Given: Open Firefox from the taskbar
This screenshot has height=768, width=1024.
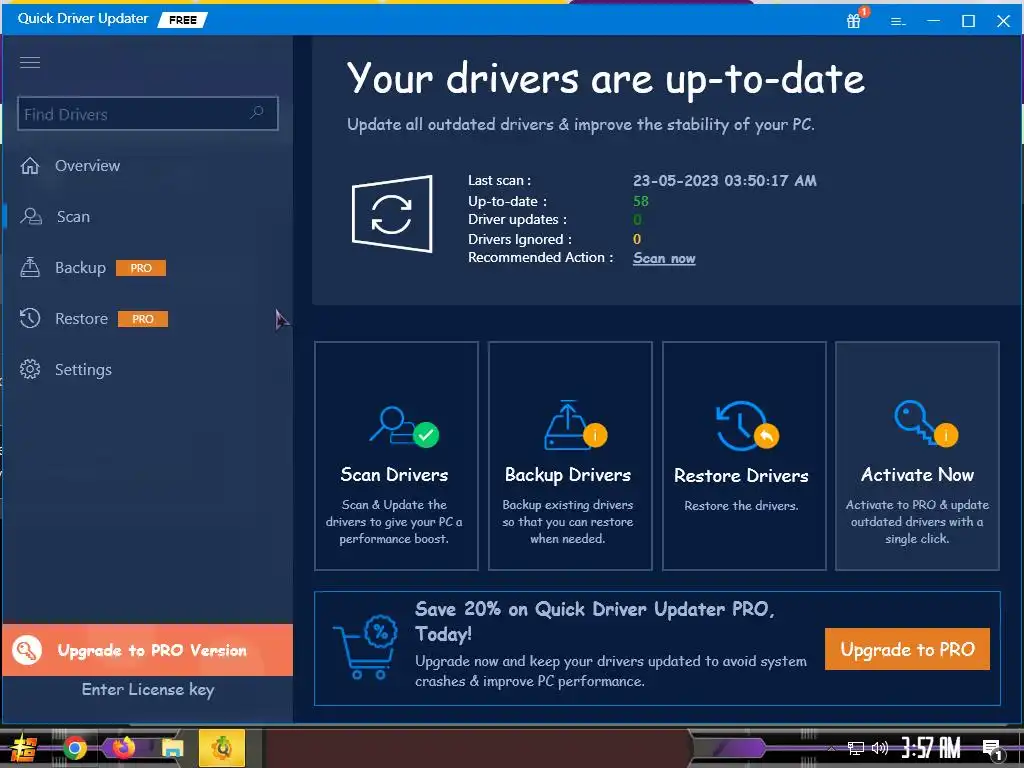Looking at the screenshot, I should 123,748.
